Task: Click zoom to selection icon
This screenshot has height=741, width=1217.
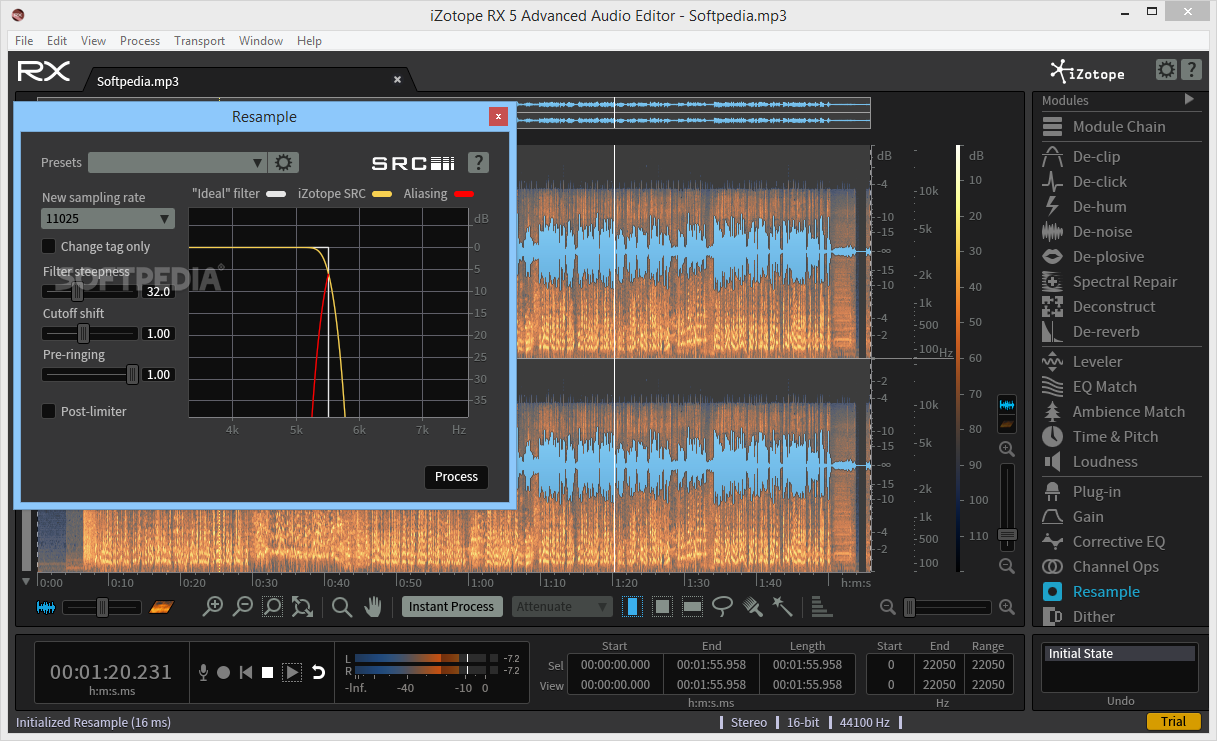Action: [x=272, y=606]
